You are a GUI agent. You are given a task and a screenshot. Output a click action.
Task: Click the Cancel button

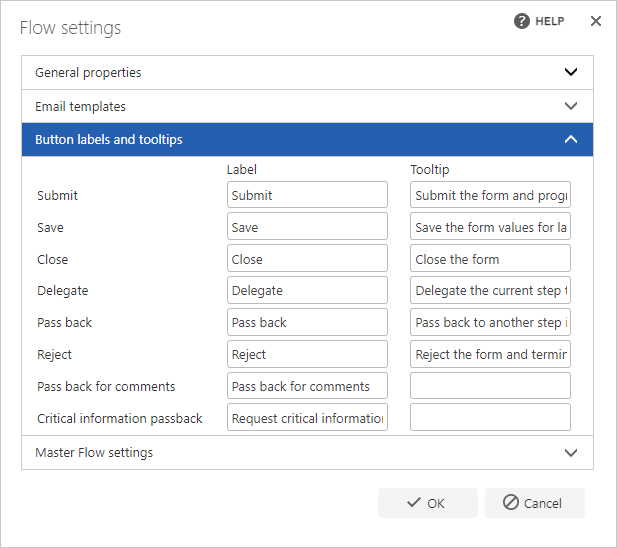pyautogui.click(x=535, y=503)
